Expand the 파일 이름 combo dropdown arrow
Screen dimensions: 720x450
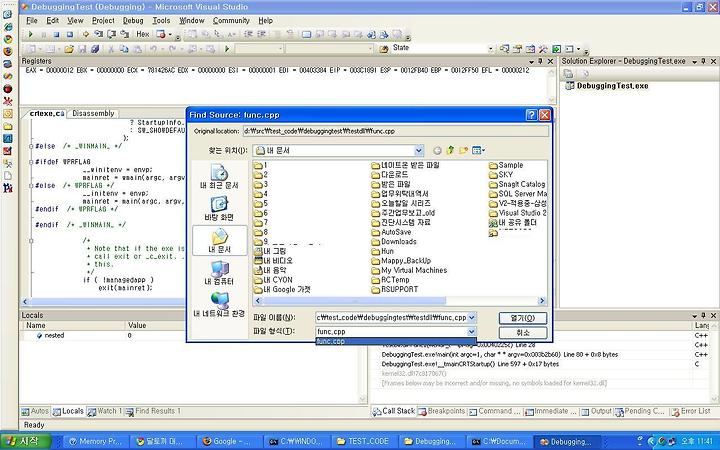pos(472,318)
